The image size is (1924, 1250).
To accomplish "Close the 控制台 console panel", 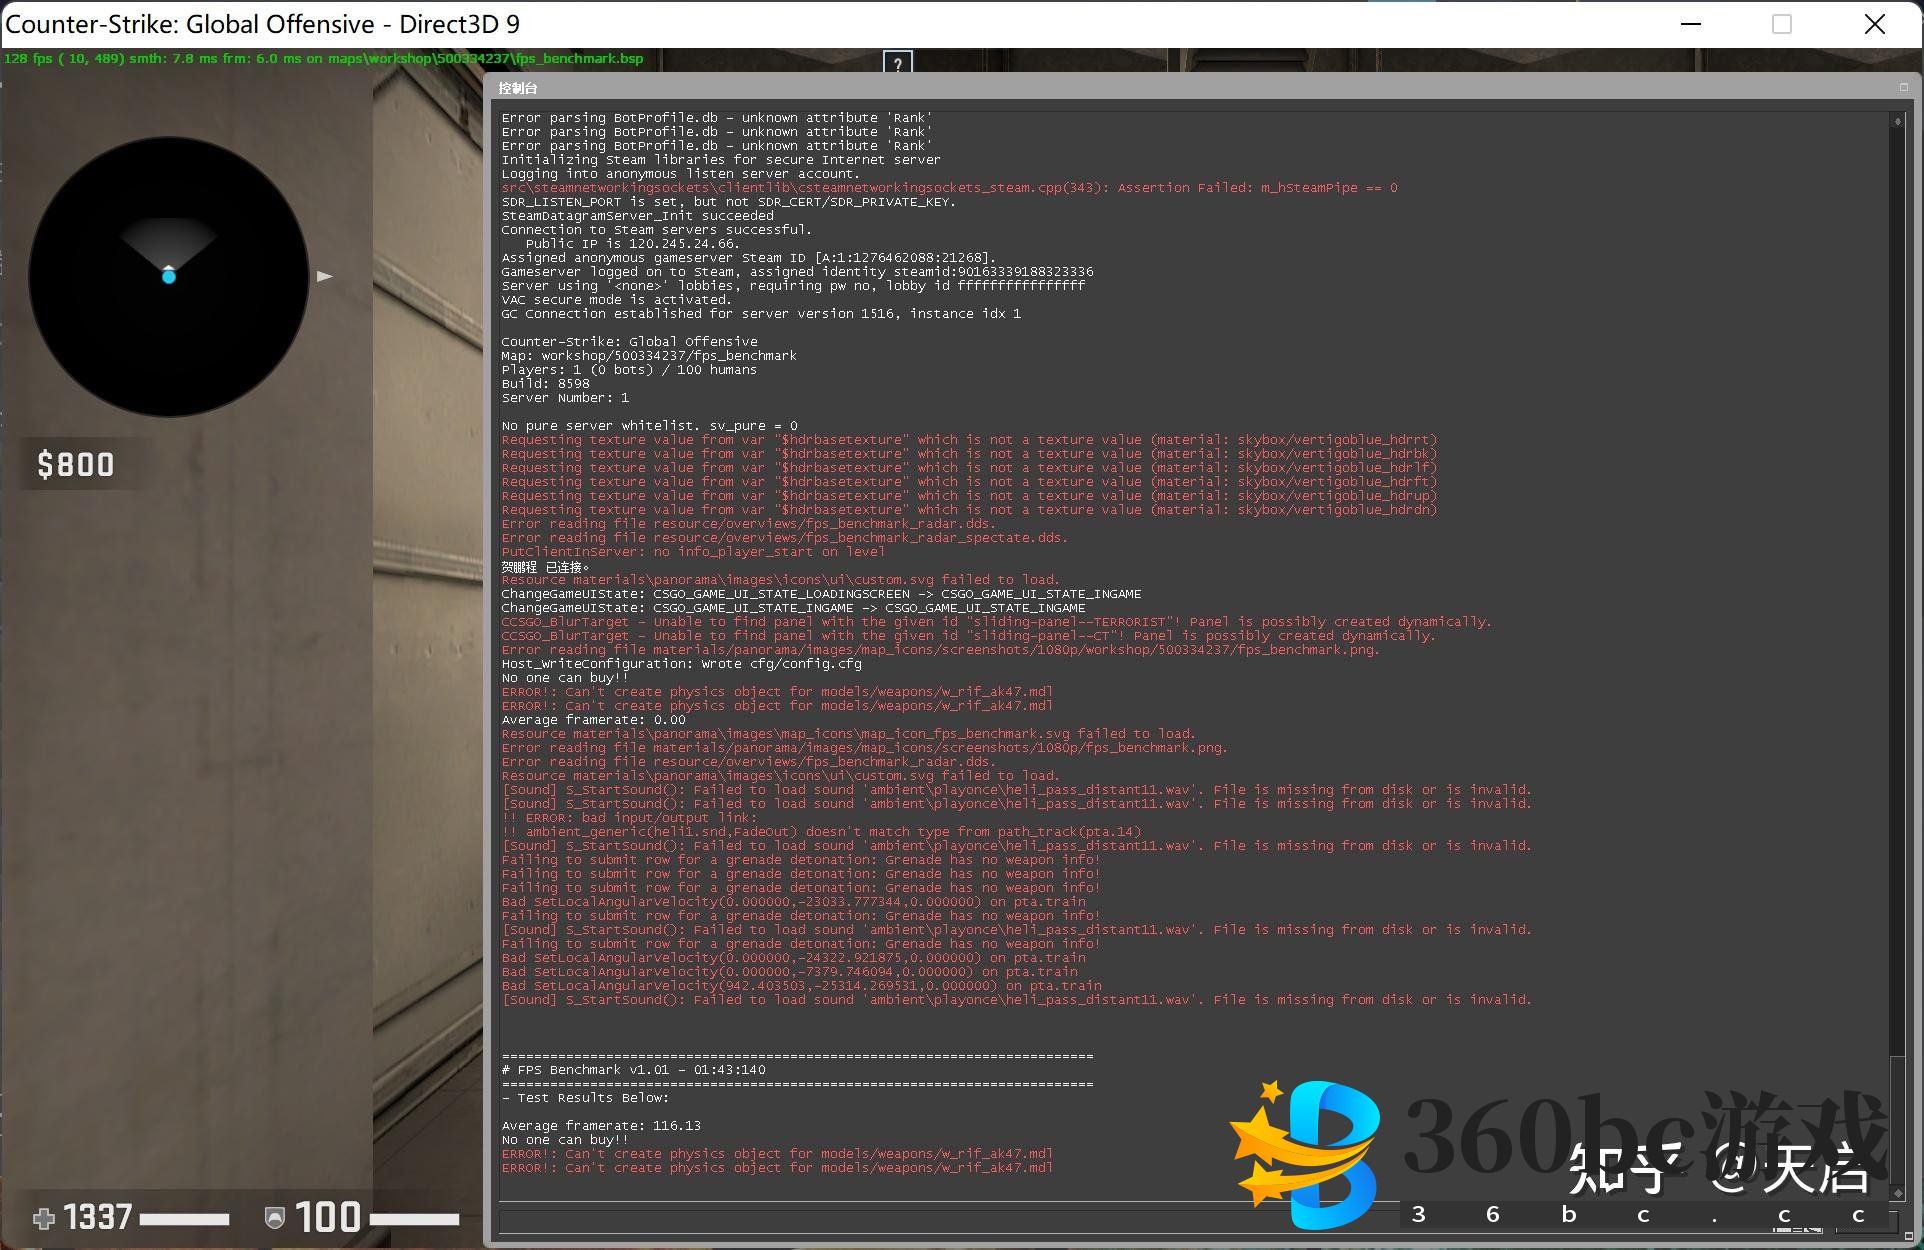I will [x=1904, y=88].
